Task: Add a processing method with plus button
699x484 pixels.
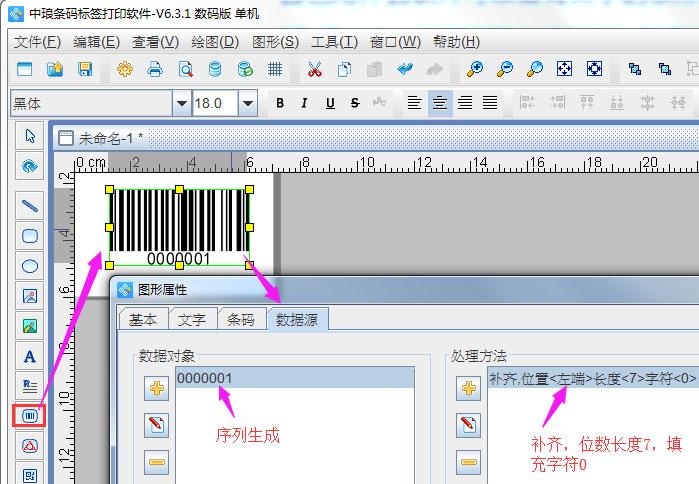Action: tap(469, 389)
